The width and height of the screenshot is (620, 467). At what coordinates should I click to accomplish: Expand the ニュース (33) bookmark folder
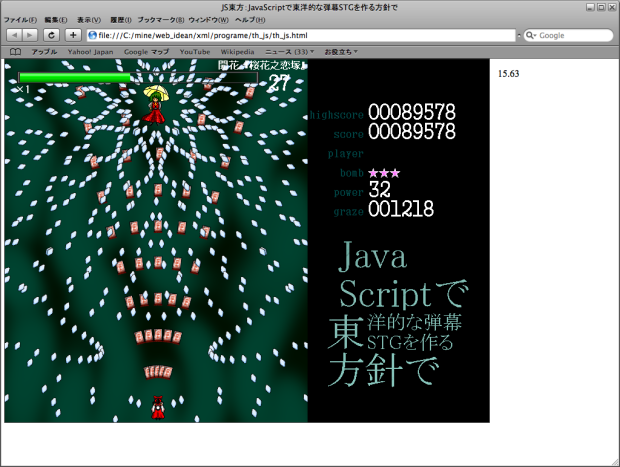(289, 52)
